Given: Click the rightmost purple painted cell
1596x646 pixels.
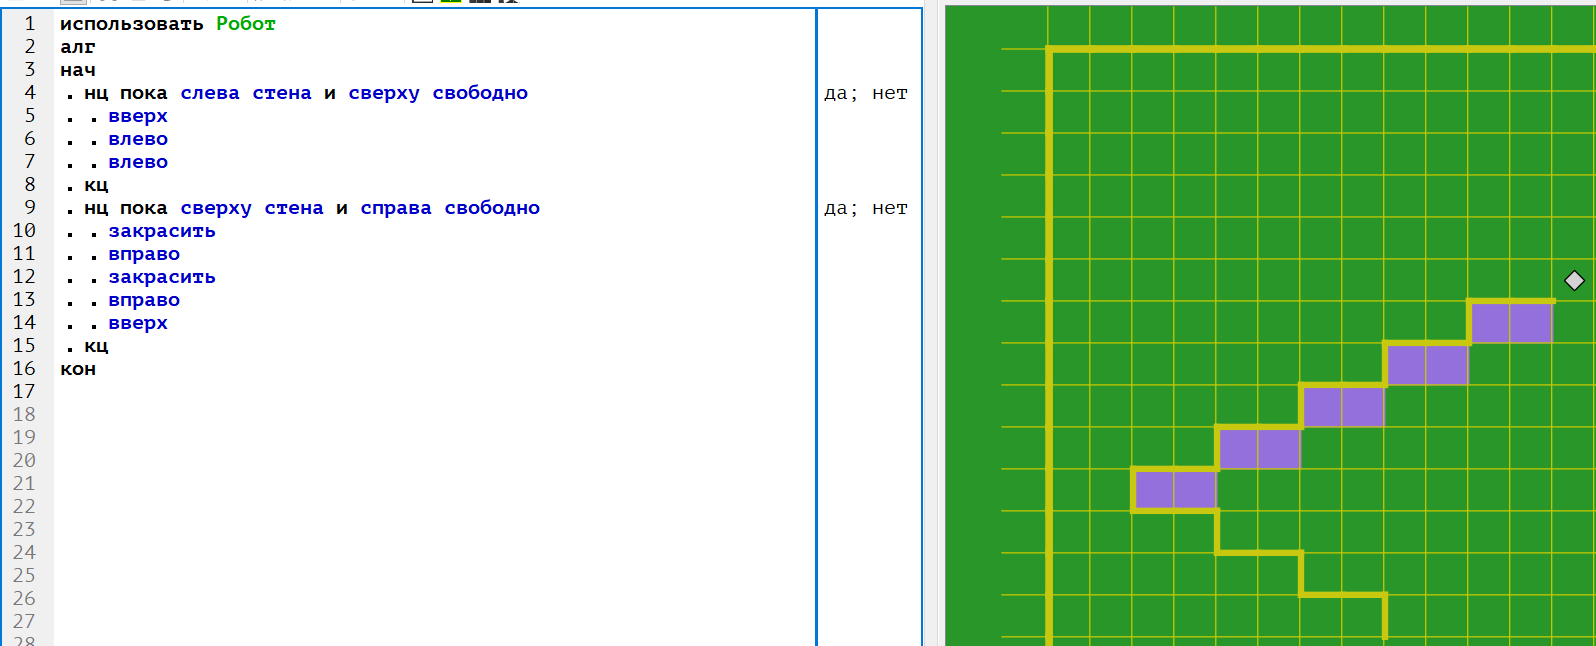Looking at the screenshot, I should pos(1531,322).
